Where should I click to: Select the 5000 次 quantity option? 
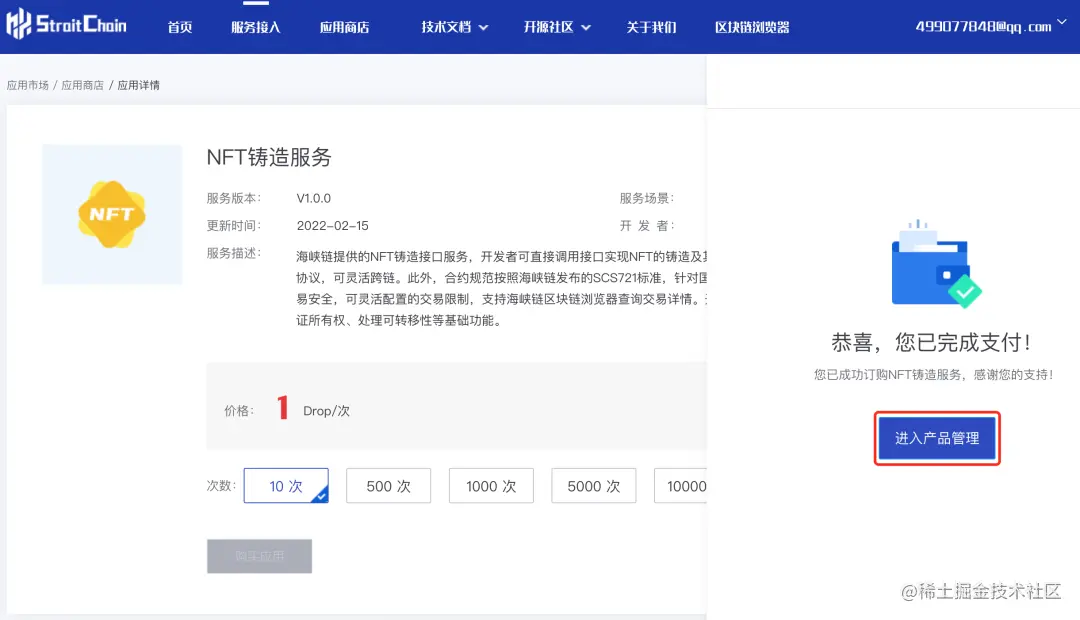coord(593,486)
